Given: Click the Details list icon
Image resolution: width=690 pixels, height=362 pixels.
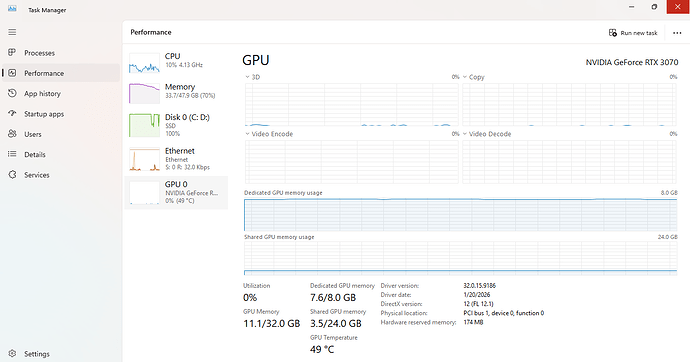Looking at the screenshot, I should point(12,154).
